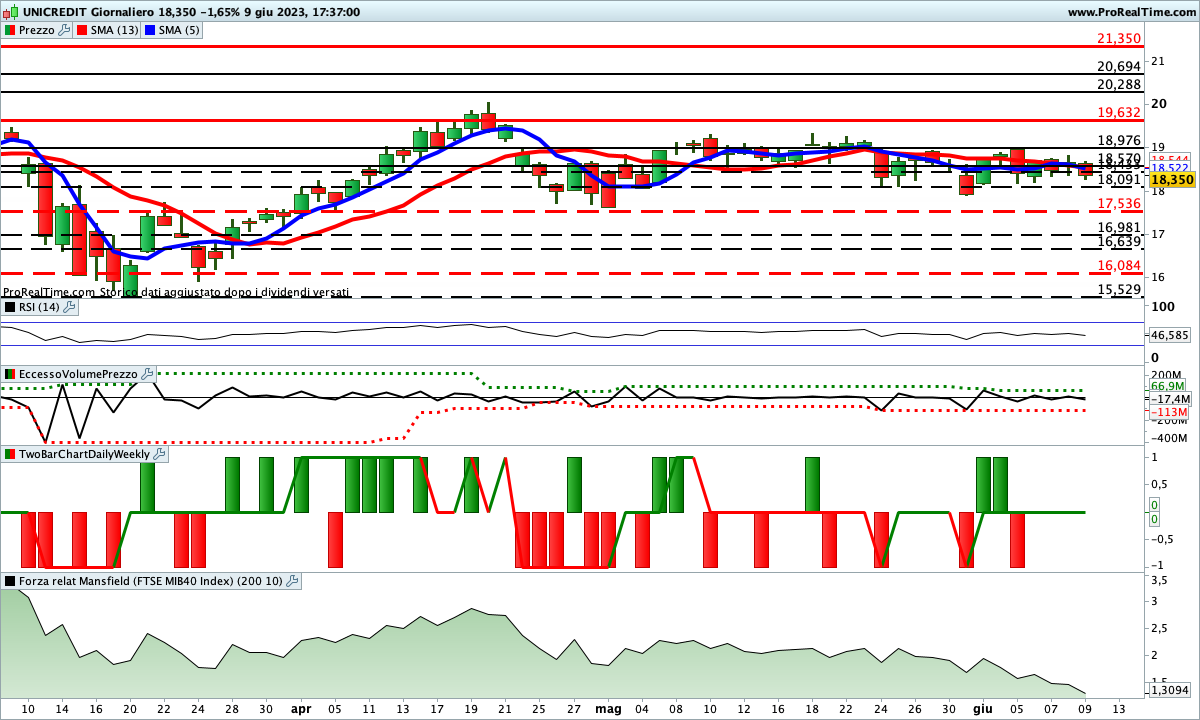Click the volume value 66,9M
Image resolution: width=1200 pixels, height=720 pixels.
(1168, 386)
